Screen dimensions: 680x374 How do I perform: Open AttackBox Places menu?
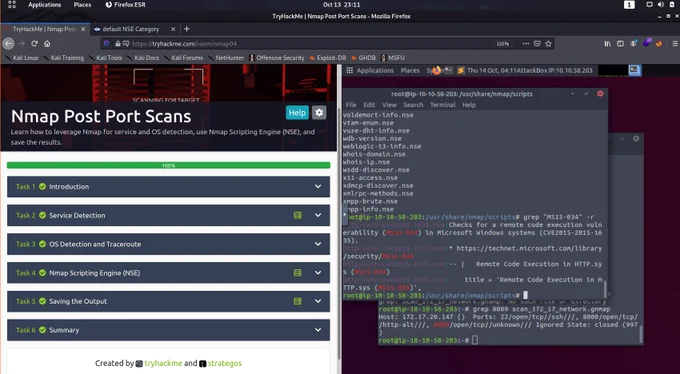(x=410, y=70)
